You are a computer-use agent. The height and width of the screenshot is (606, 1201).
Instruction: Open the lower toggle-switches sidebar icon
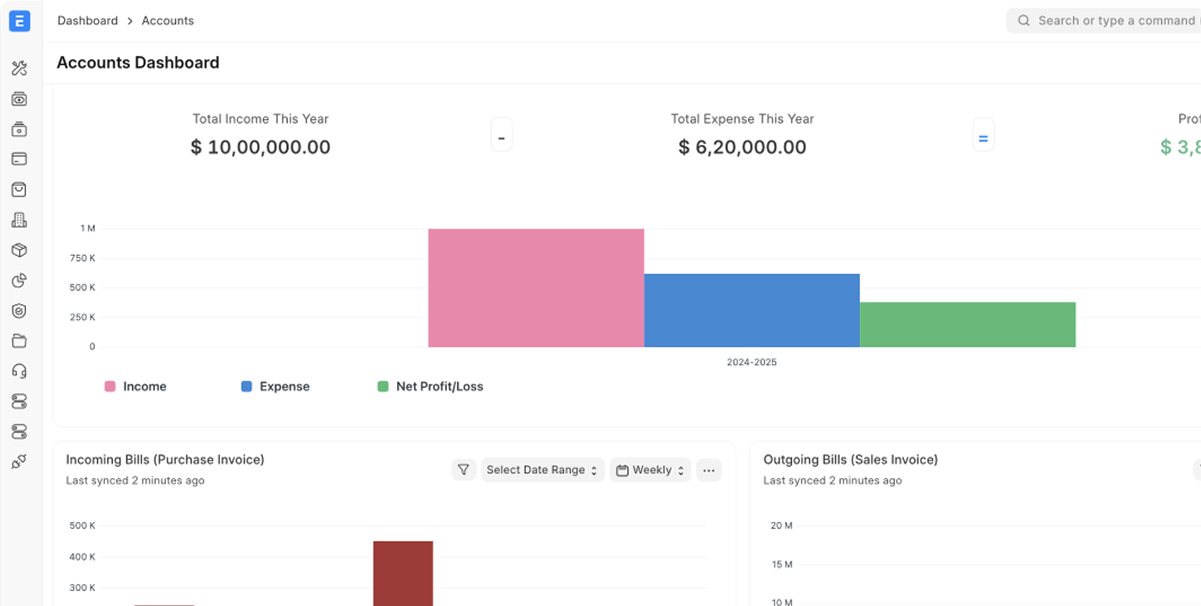pos(19,432)
